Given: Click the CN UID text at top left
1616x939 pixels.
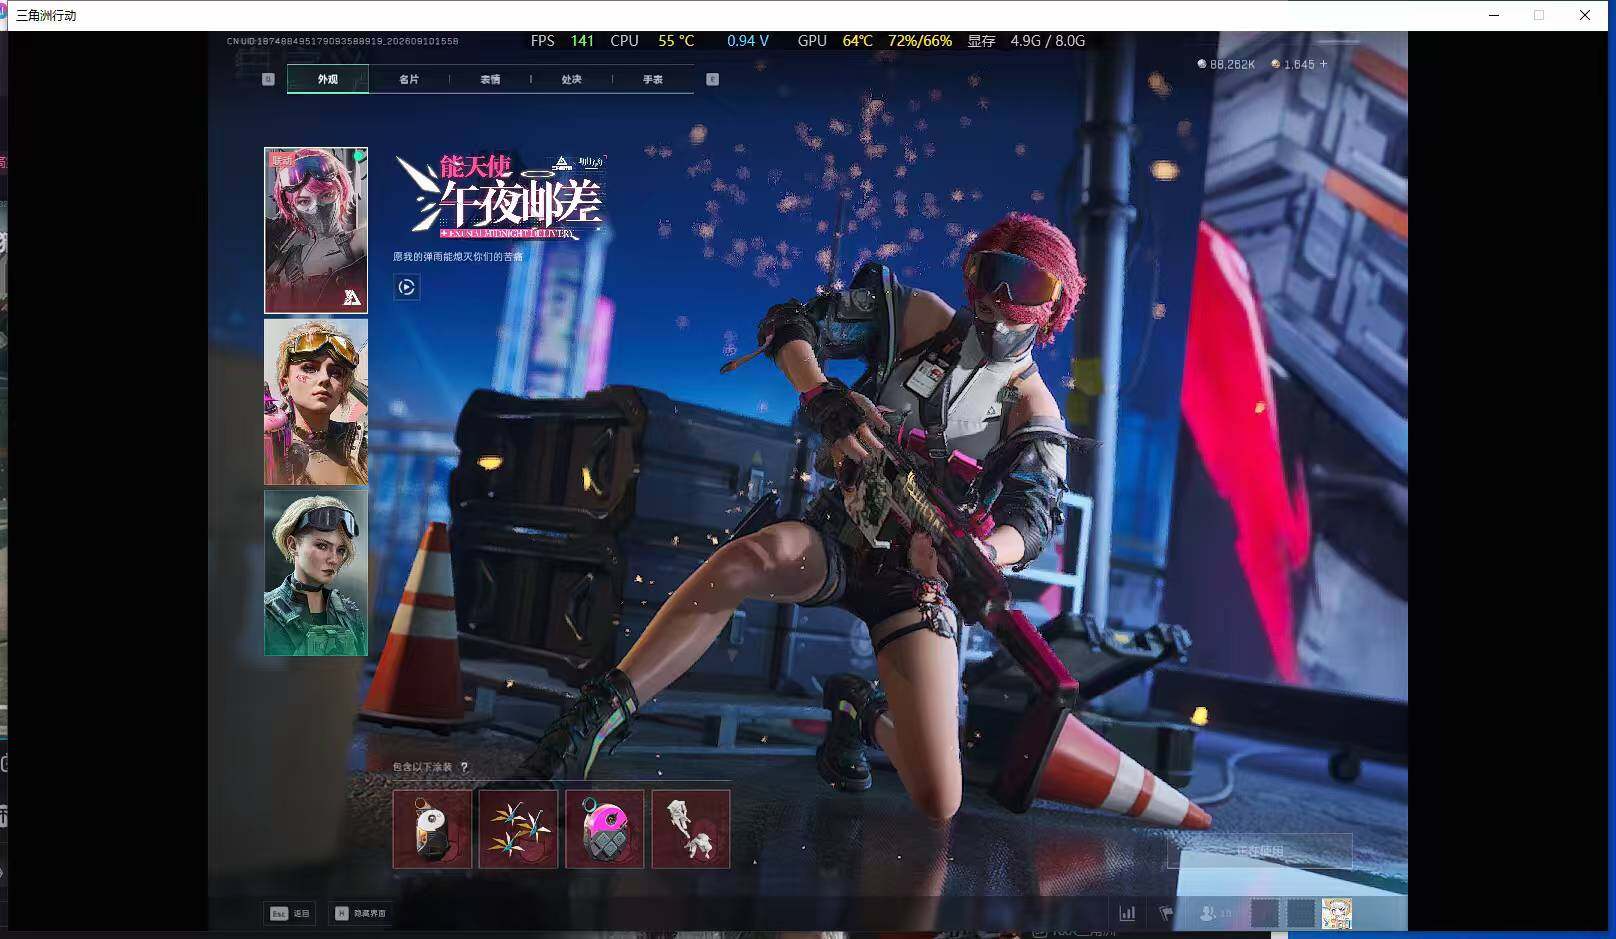Looking at the screenshot, I should pos(342,41).
